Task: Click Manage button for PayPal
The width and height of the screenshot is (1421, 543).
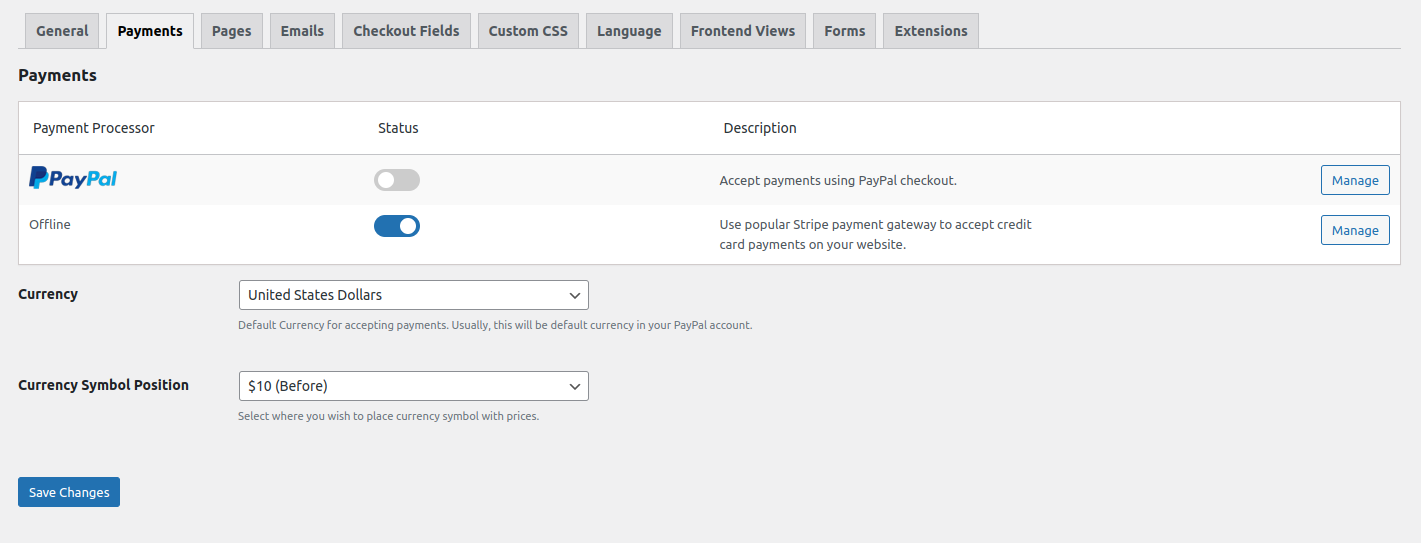Action: (x=1355, y=180)
